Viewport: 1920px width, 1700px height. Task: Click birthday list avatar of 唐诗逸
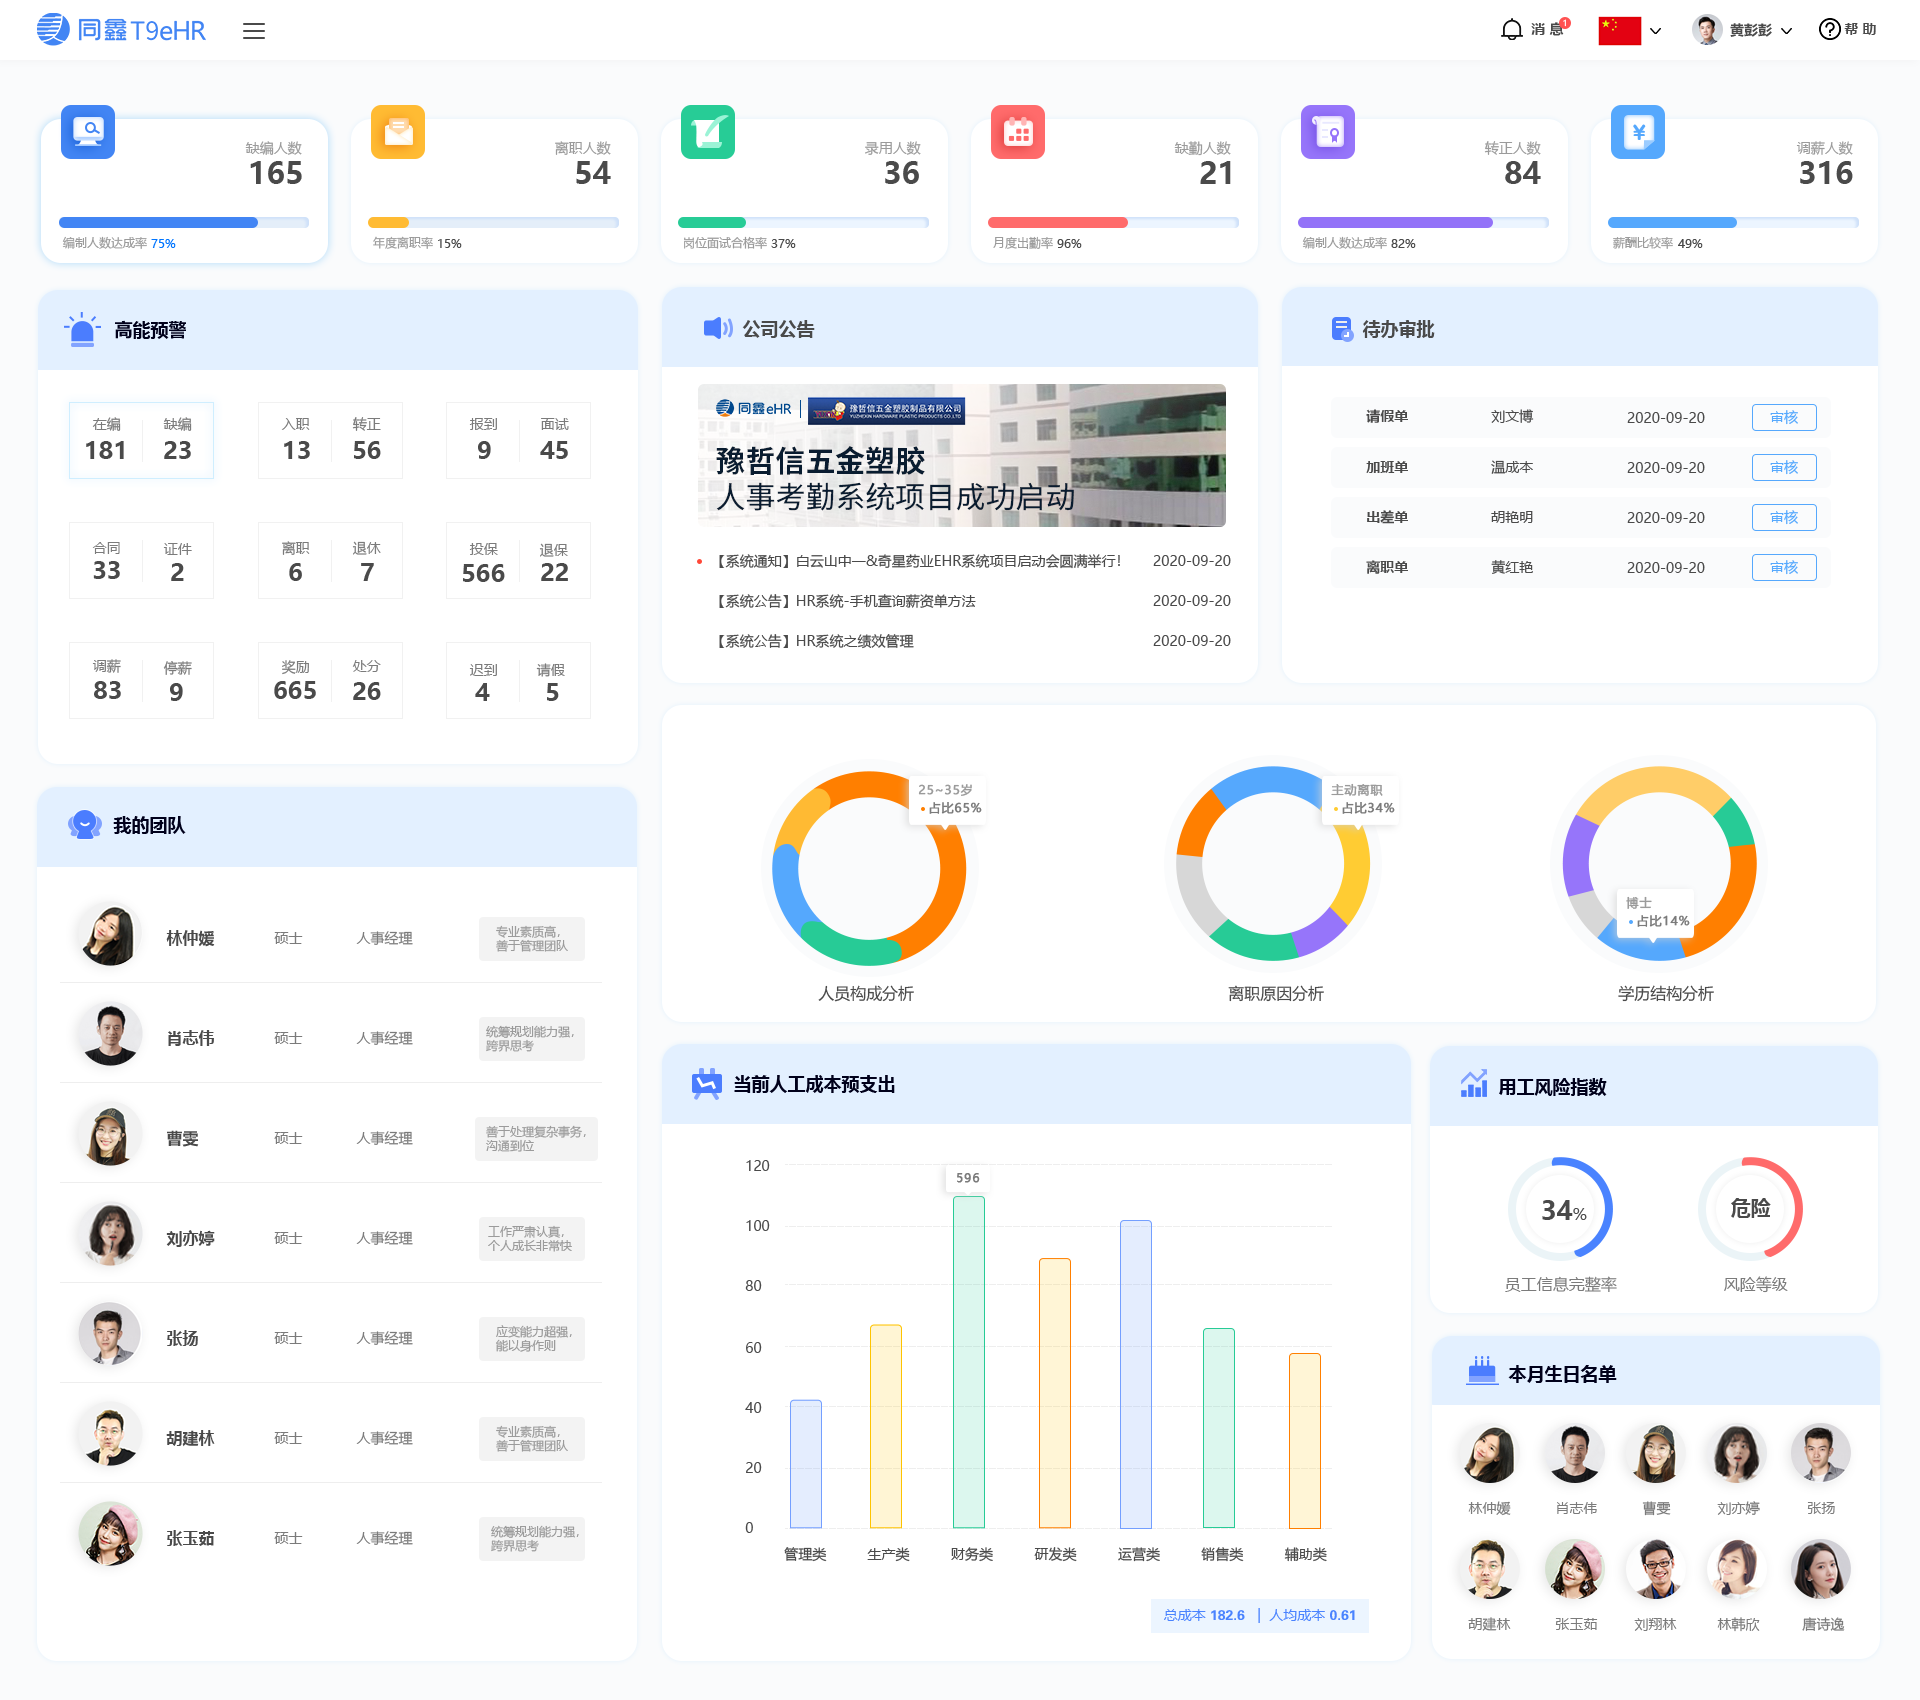pyautogui.click(x=1822, y=1569)
